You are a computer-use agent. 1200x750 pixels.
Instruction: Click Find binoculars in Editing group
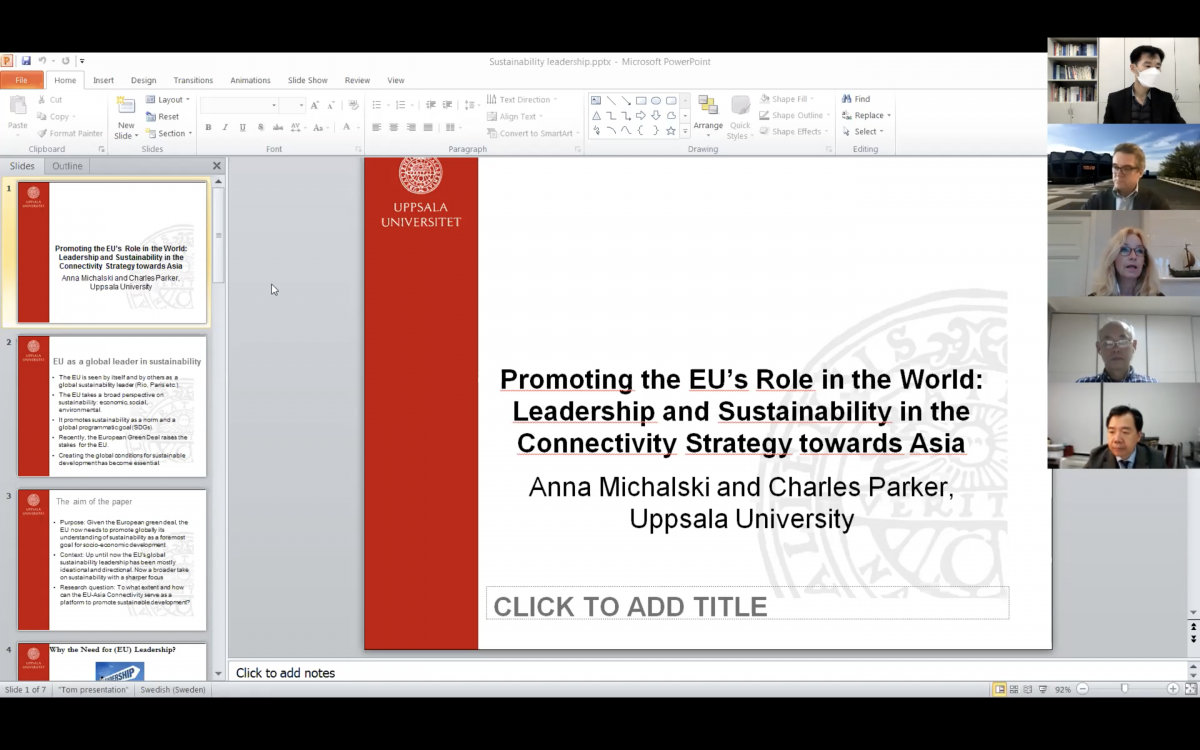(x=856, y=99)
